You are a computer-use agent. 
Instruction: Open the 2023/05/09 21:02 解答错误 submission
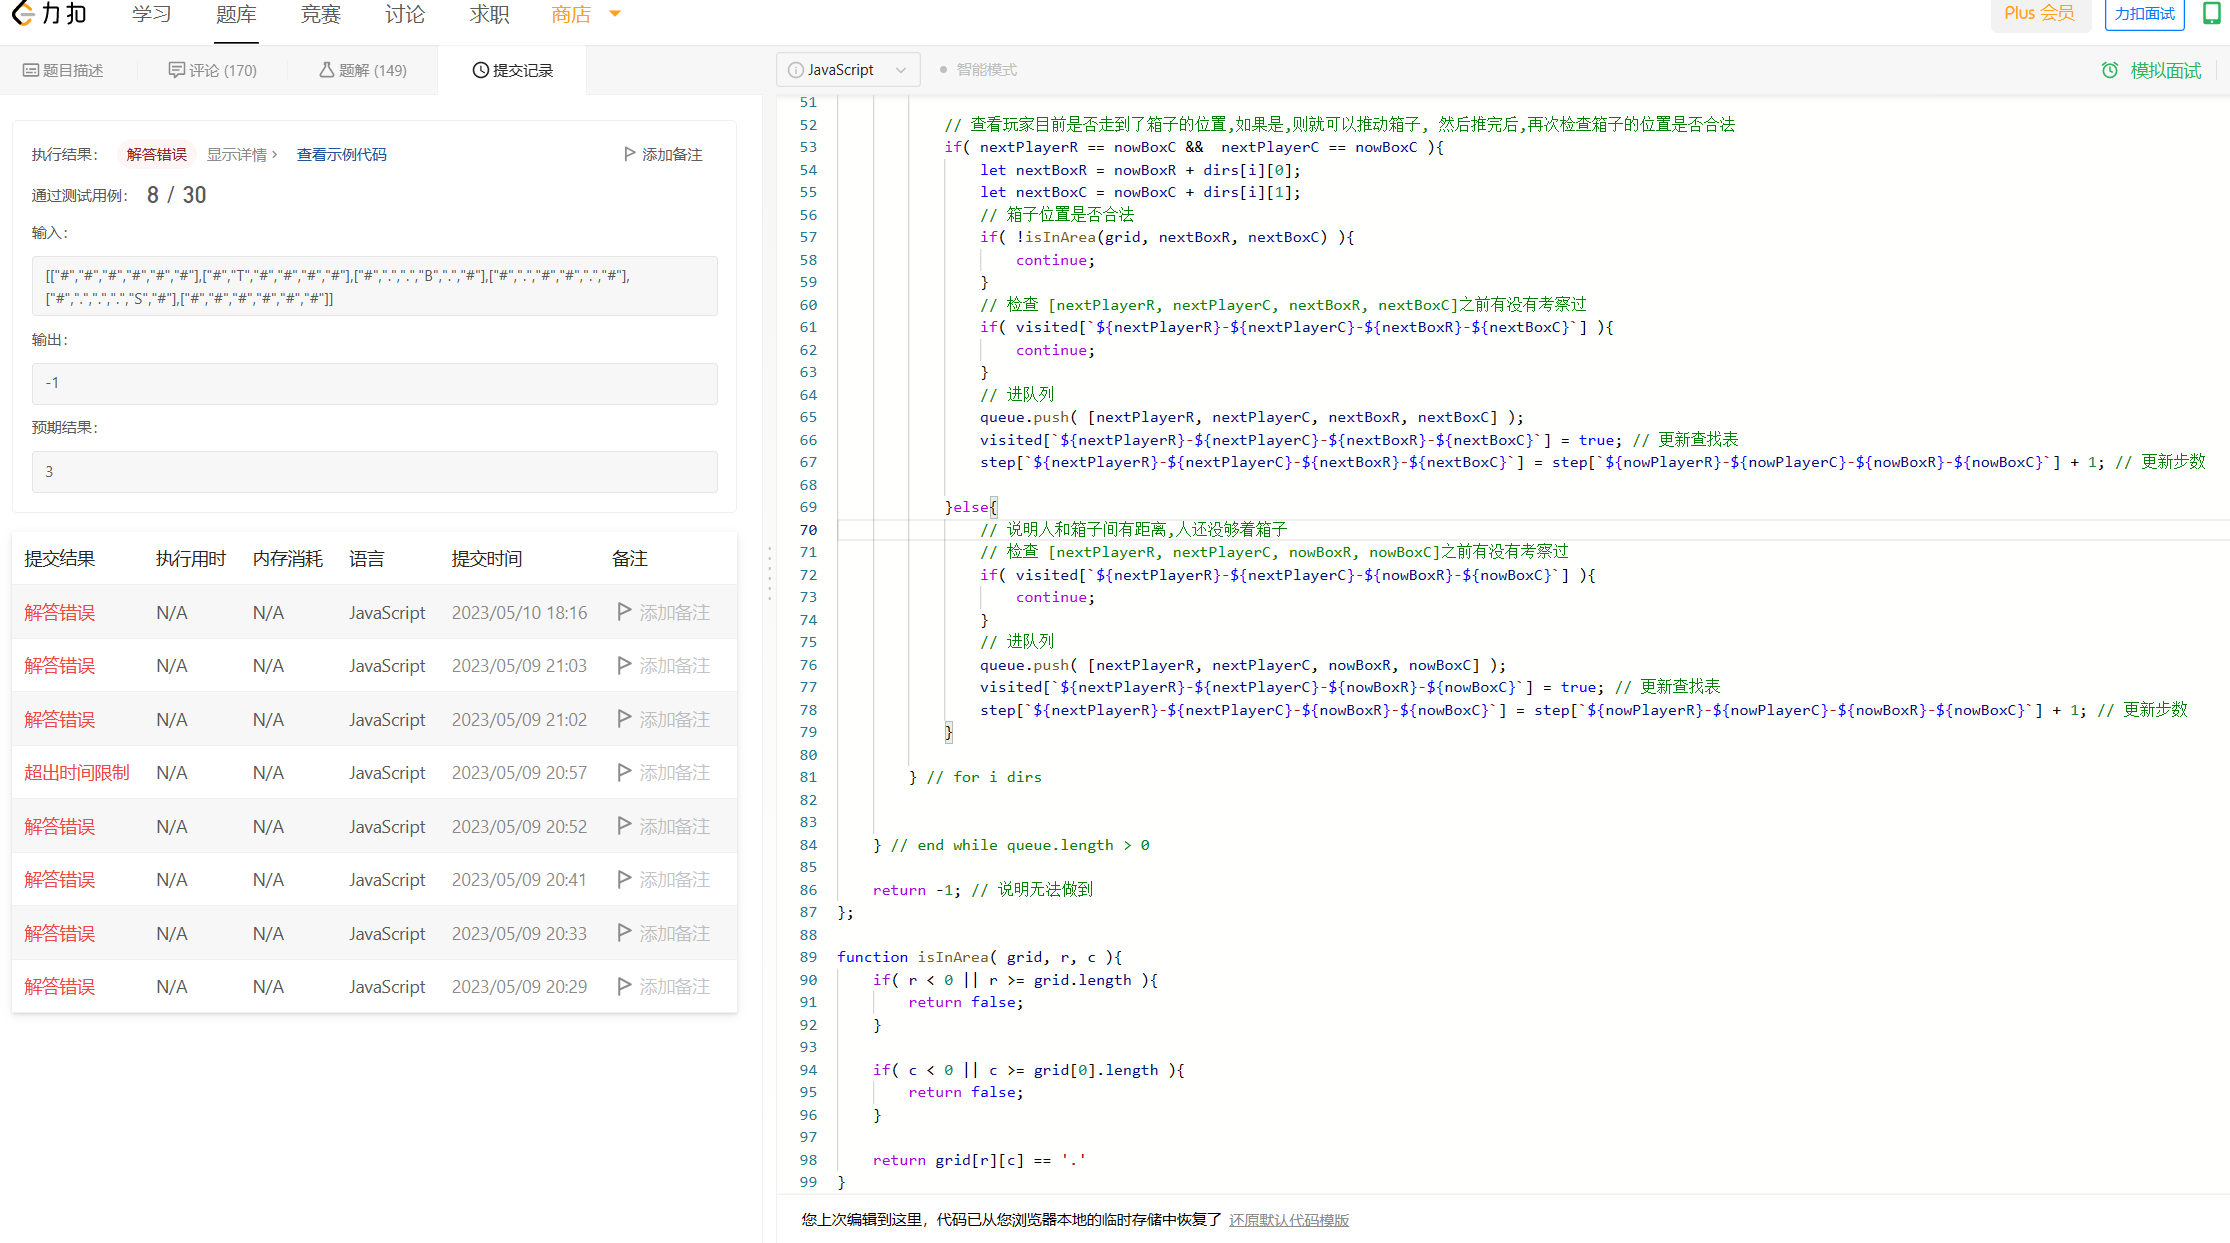pos(60,720)
